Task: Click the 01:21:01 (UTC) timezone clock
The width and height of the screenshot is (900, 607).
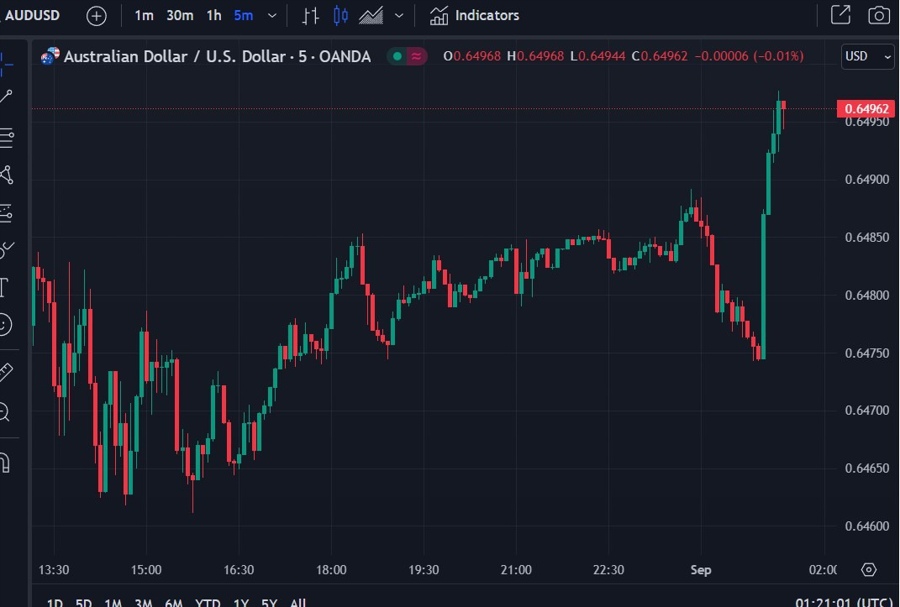Action: [845, 602]
